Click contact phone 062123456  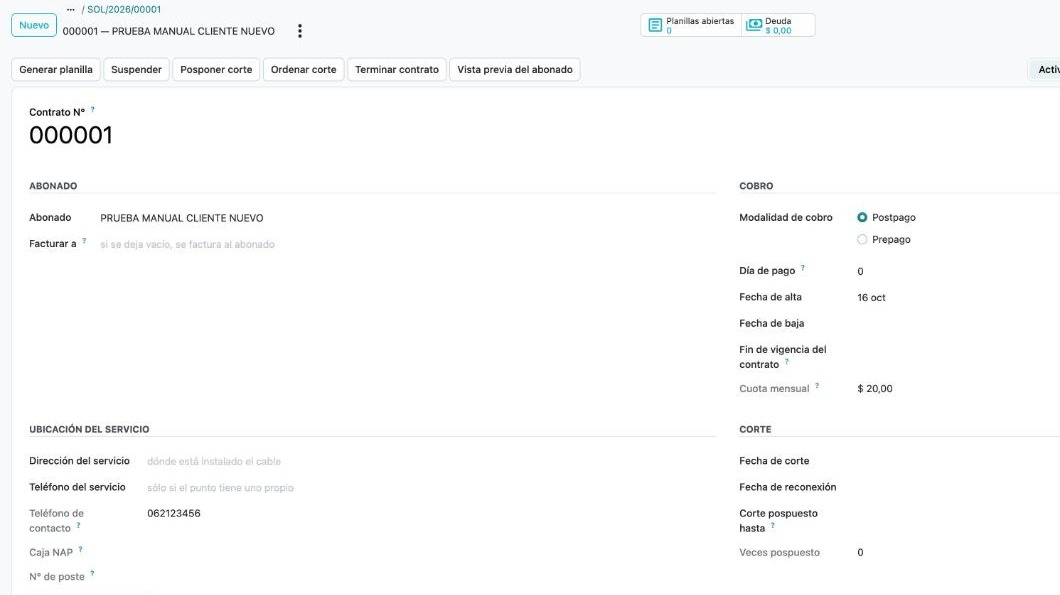pos(174,513)
